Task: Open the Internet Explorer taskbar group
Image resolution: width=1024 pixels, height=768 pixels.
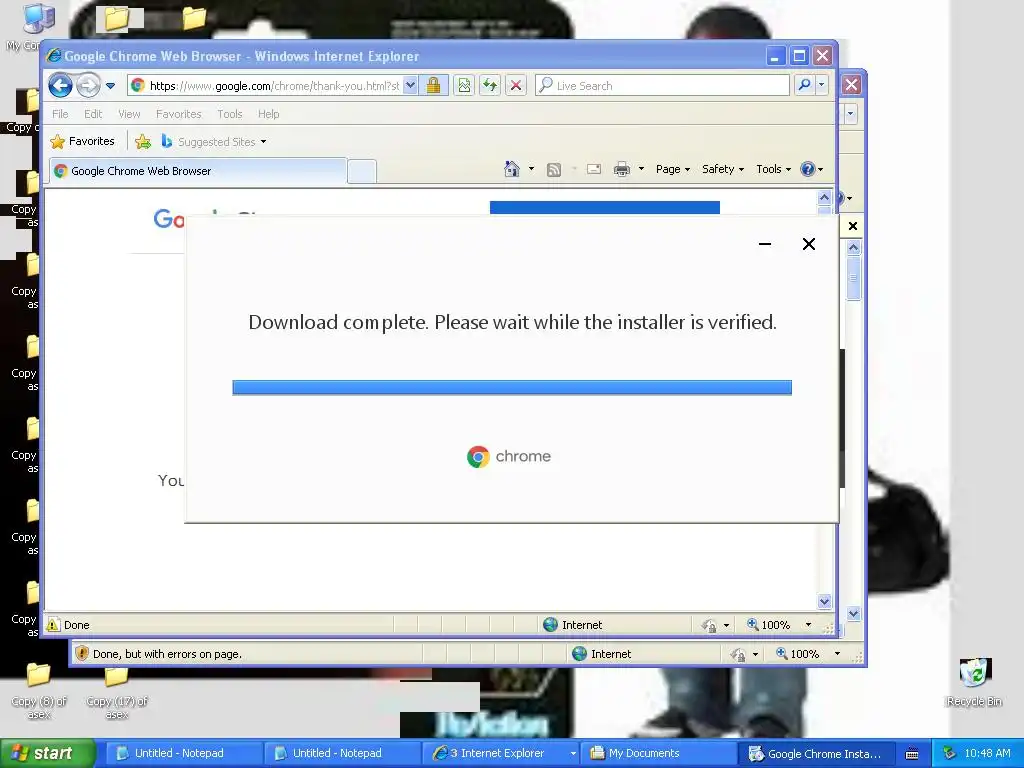Action: tap(501, 754)
